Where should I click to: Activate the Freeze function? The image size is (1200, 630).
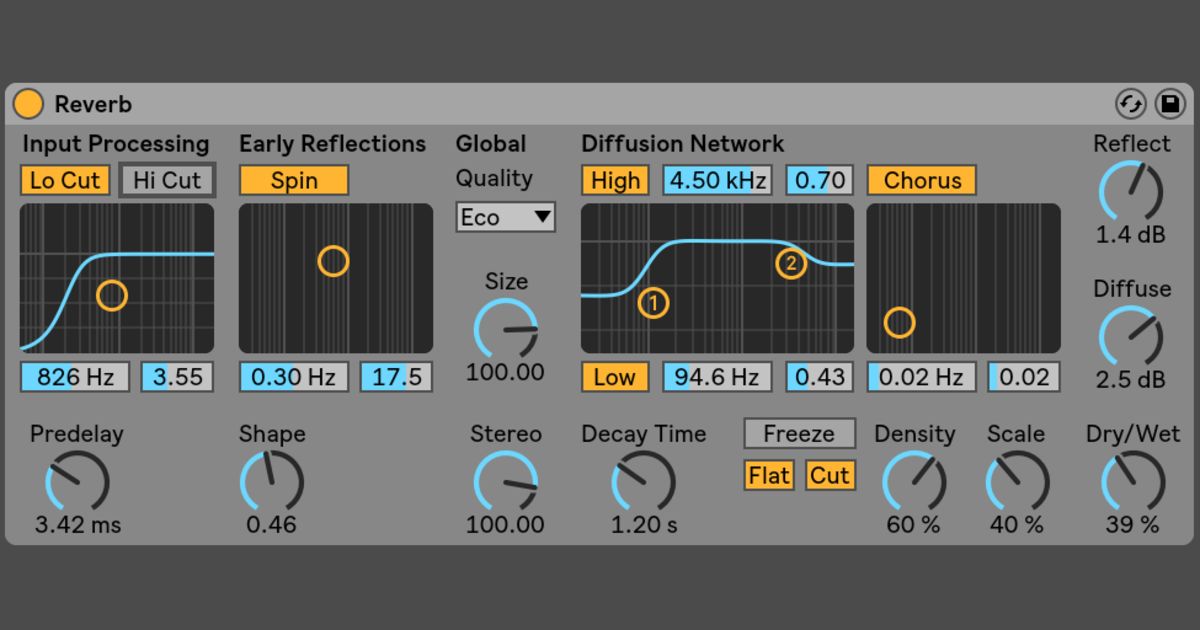click(x=799, y=433)
